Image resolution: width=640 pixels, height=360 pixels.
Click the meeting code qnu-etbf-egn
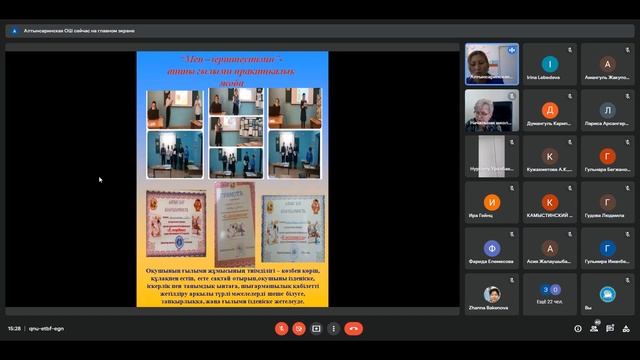click(47, 329)
